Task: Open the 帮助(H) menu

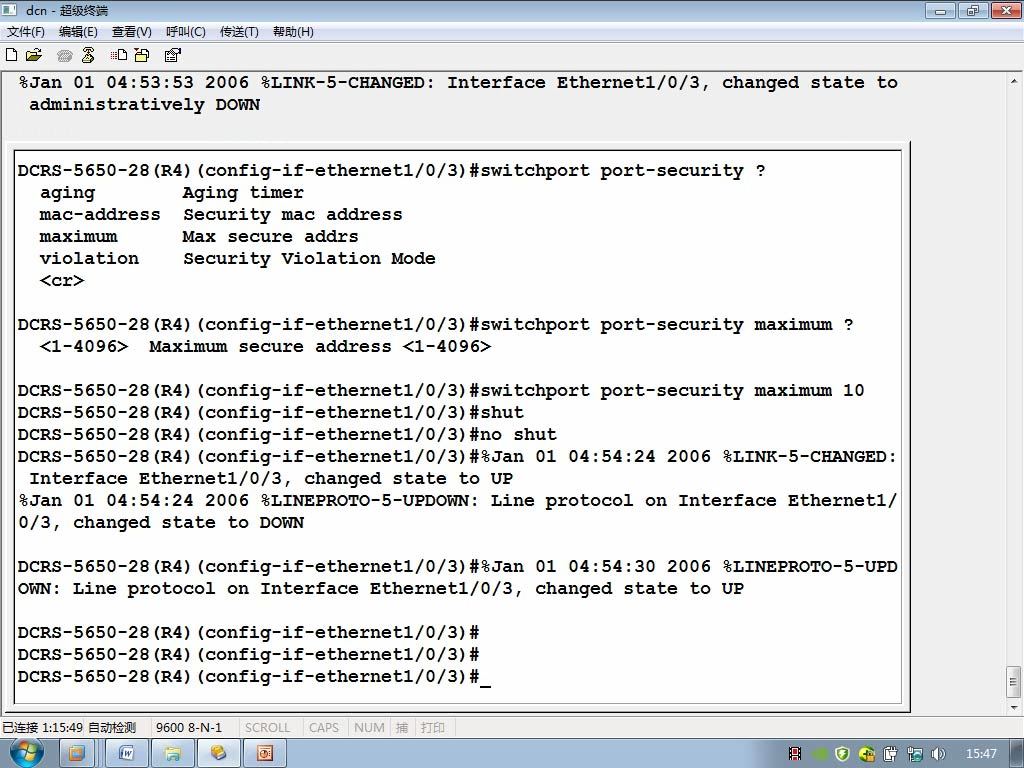Action: (x=293, y=32)
